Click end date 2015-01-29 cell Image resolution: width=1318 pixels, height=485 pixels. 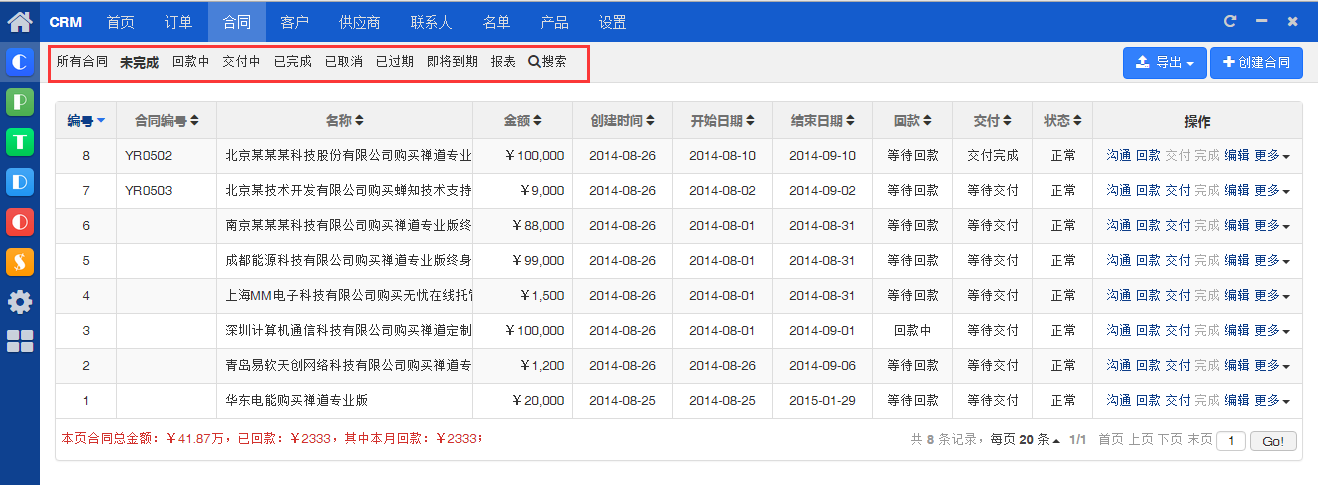(x=822, y=401)
